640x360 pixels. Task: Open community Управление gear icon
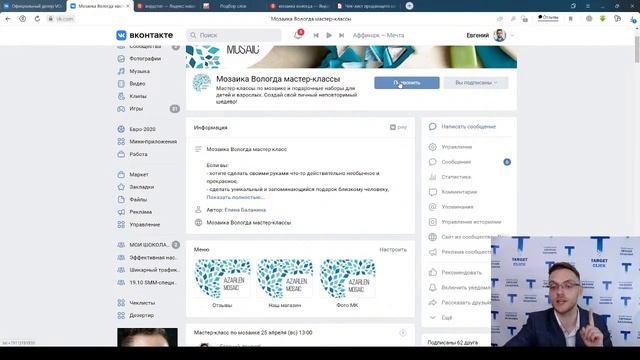point(433,147)
